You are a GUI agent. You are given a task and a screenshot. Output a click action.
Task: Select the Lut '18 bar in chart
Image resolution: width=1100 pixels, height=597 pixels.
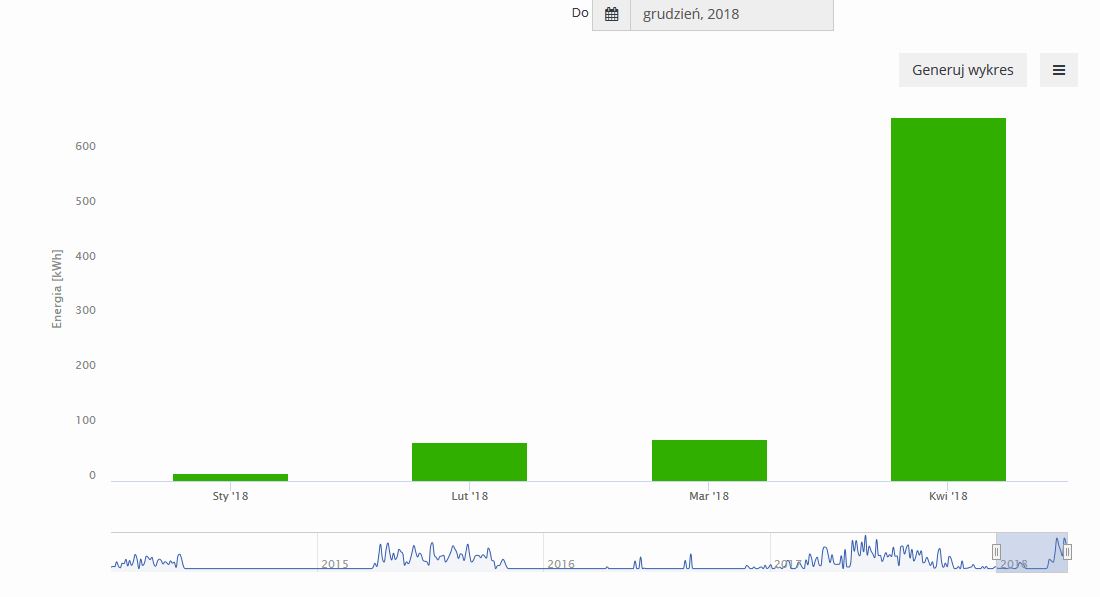pos(469,462)
